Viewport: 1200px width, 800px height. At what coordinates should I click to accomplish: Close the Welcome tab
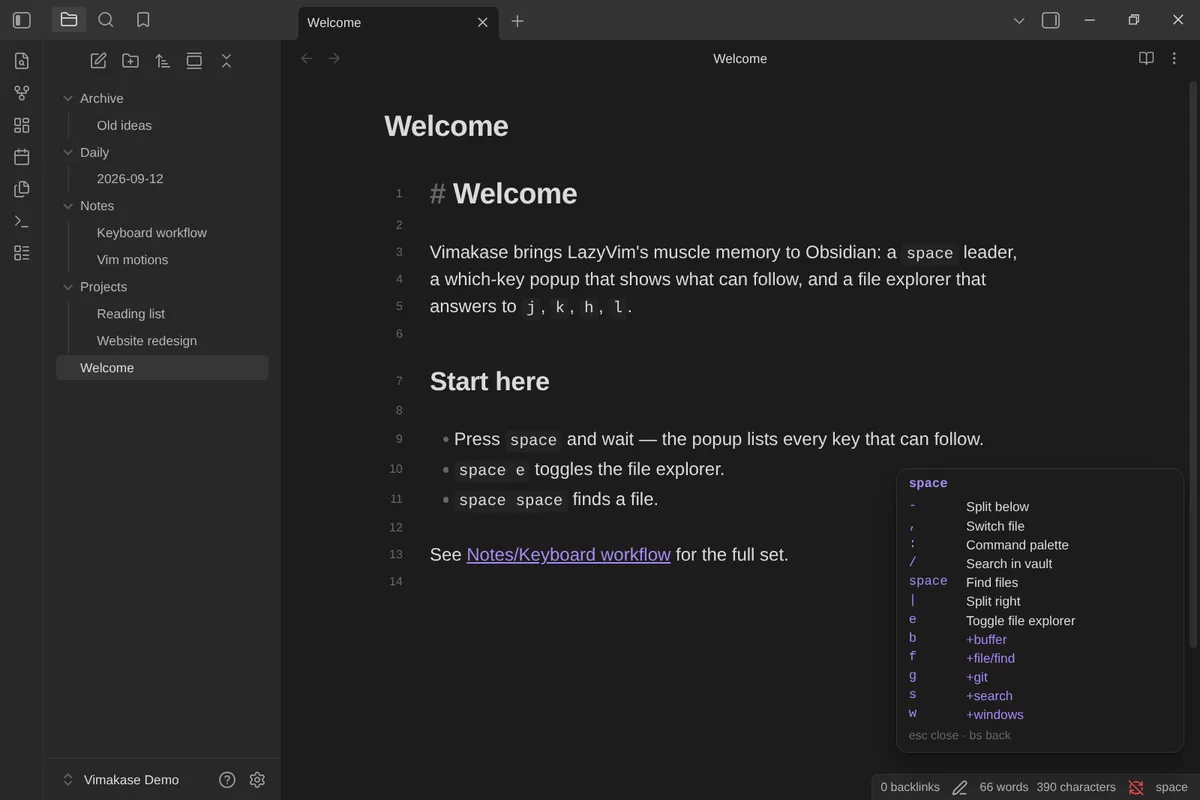click(482, 22)
